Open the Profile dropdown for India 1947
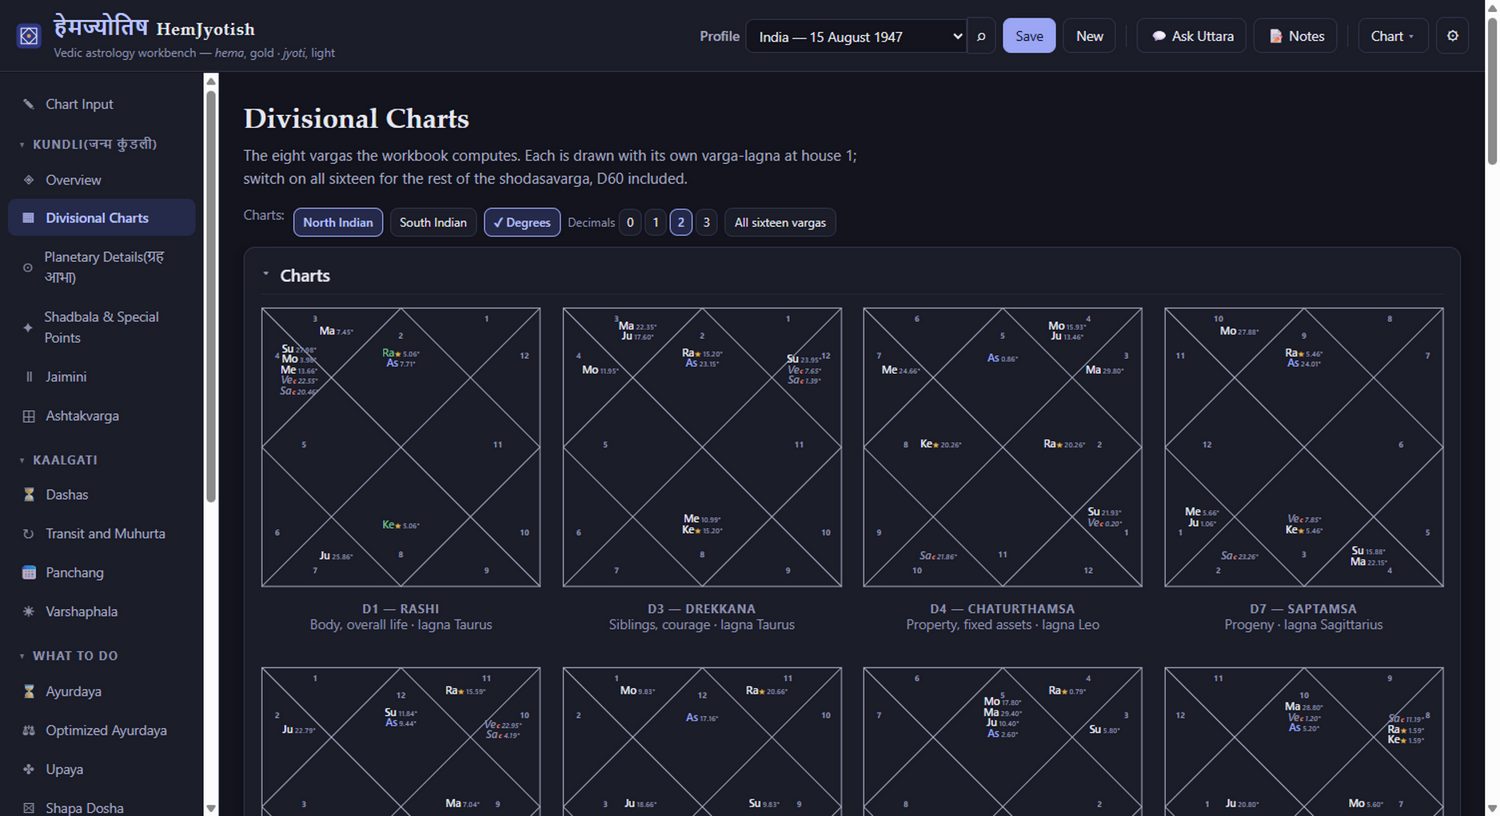Image resolution: width=1500 pixels, height=816 pixels. 856,36
